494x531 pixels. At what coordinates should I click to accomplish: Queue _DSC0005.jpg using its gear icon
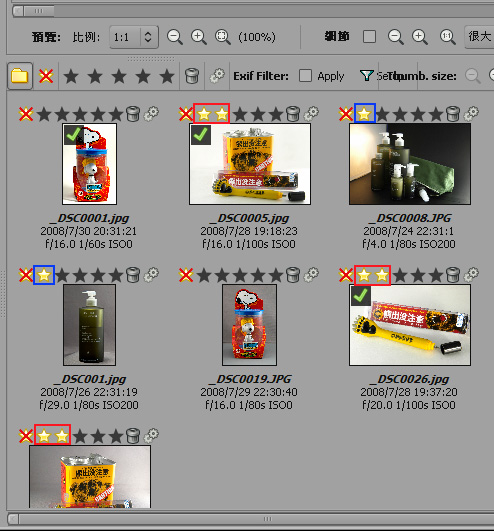(311, 114)
